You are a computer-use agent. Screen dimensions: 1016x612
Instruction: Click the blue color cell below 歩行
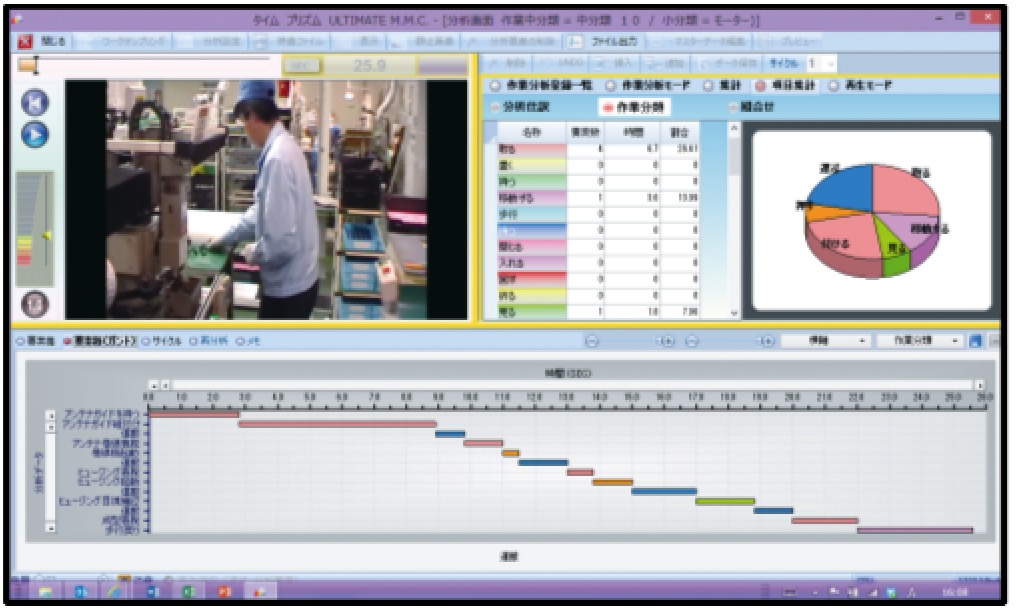pyautogui.click(x=531, y=231)
